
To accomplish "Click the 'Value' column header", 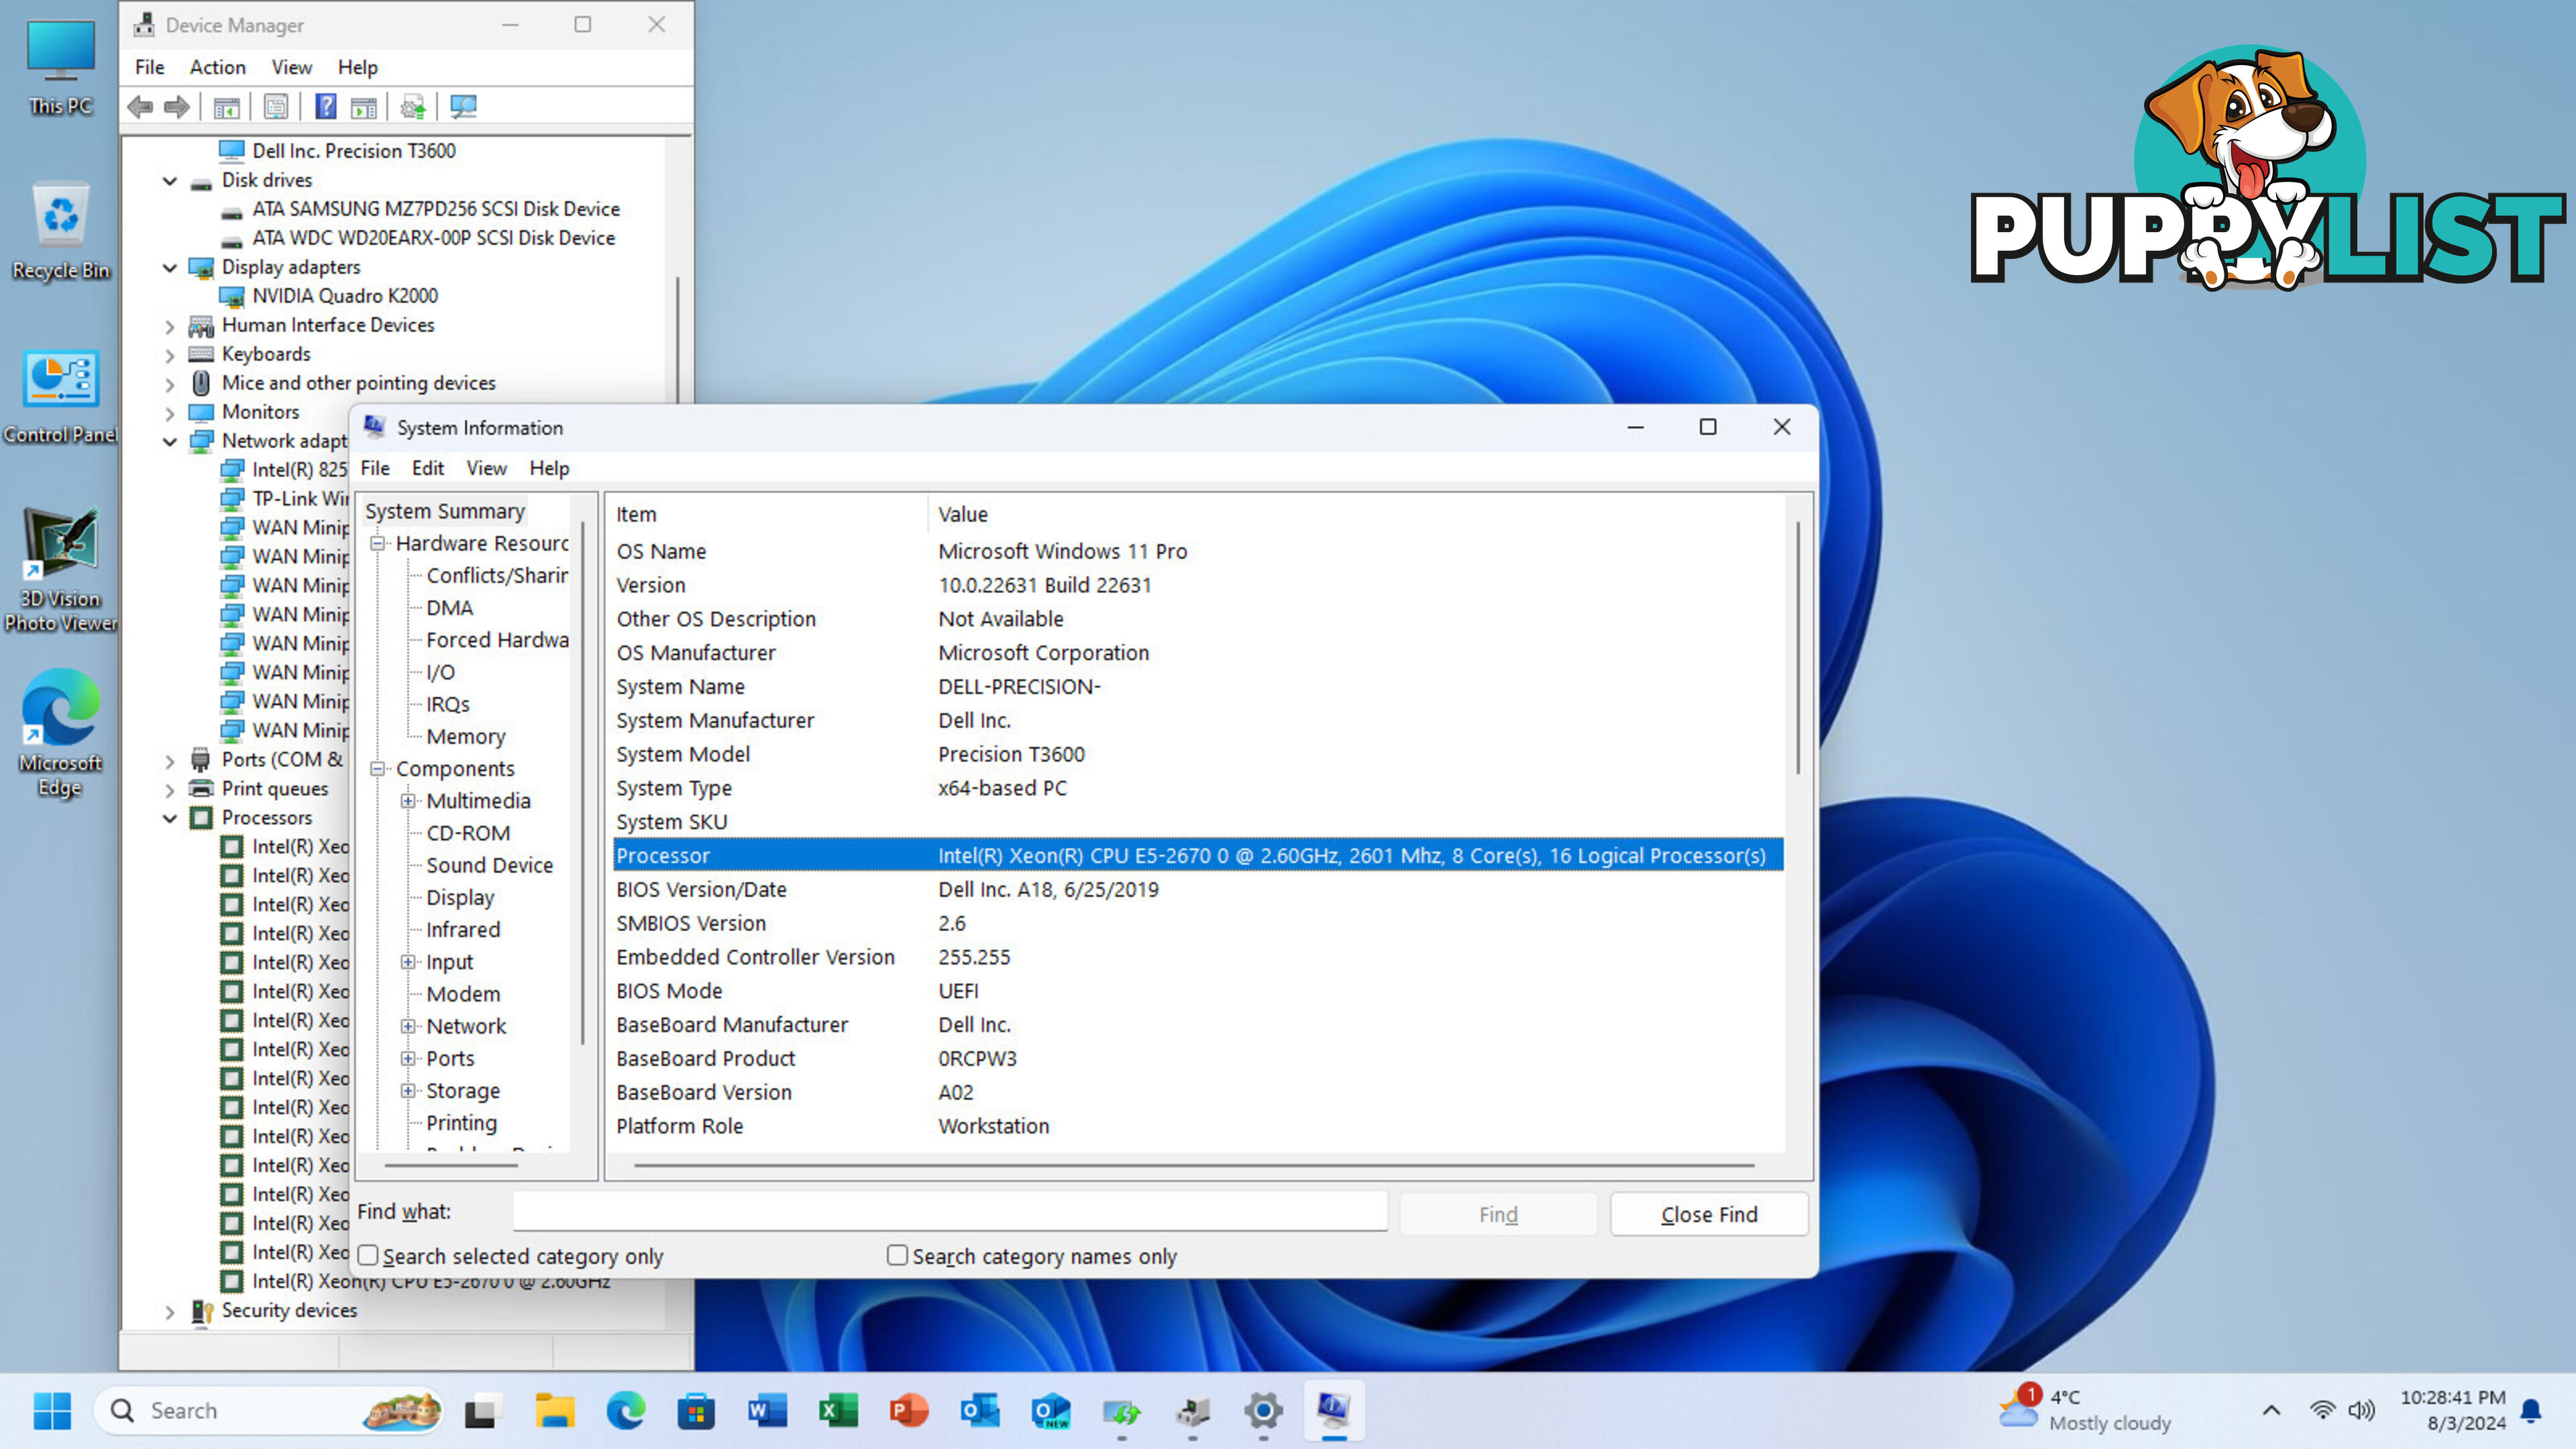I will pyautogui.click(x=1357, y=514).
